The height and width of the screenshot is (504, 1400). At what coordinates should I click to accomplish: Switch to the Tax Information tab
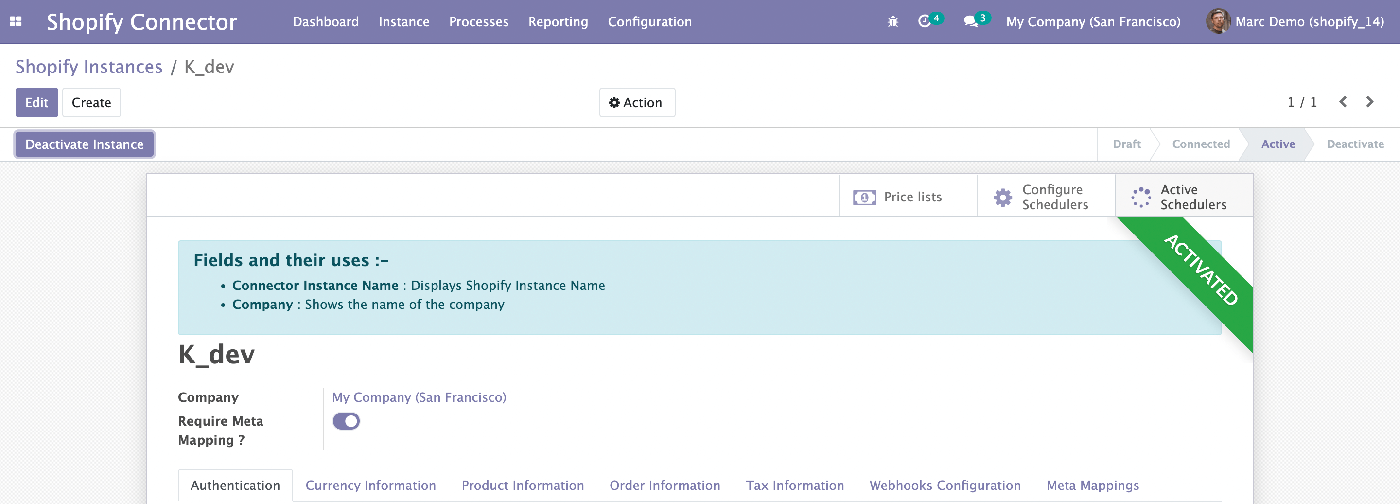[795, 485]
